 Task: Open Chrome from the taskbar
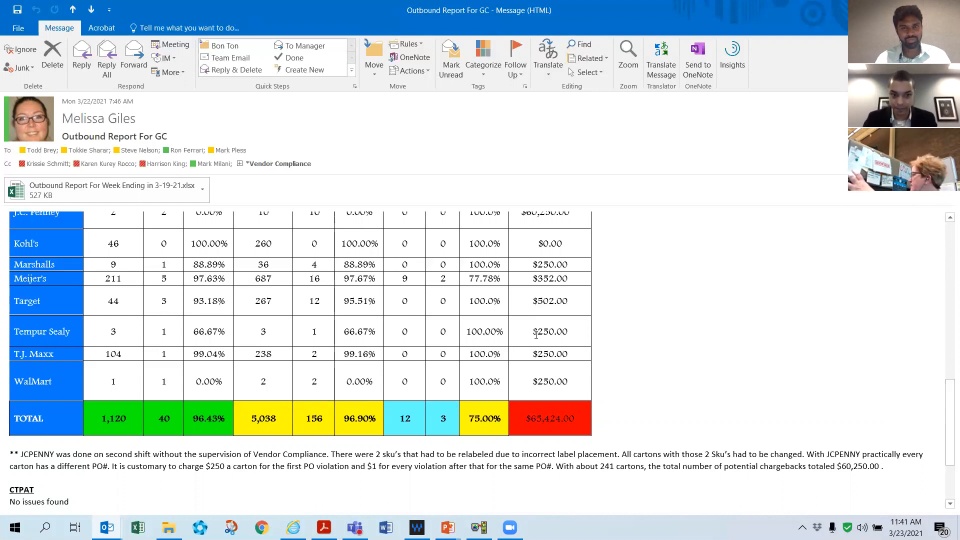point(261,527)
